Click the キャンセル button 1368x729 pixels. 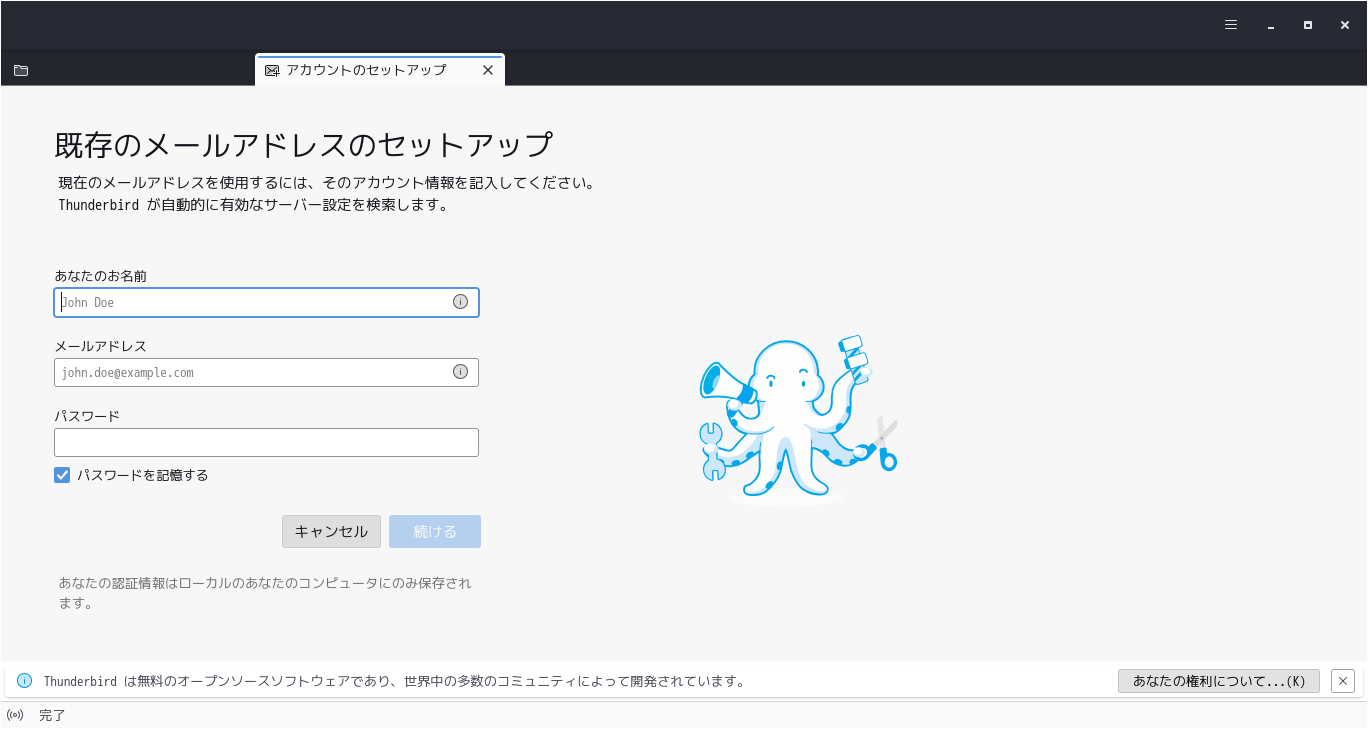pyautogui.click(x=331, y=531)
